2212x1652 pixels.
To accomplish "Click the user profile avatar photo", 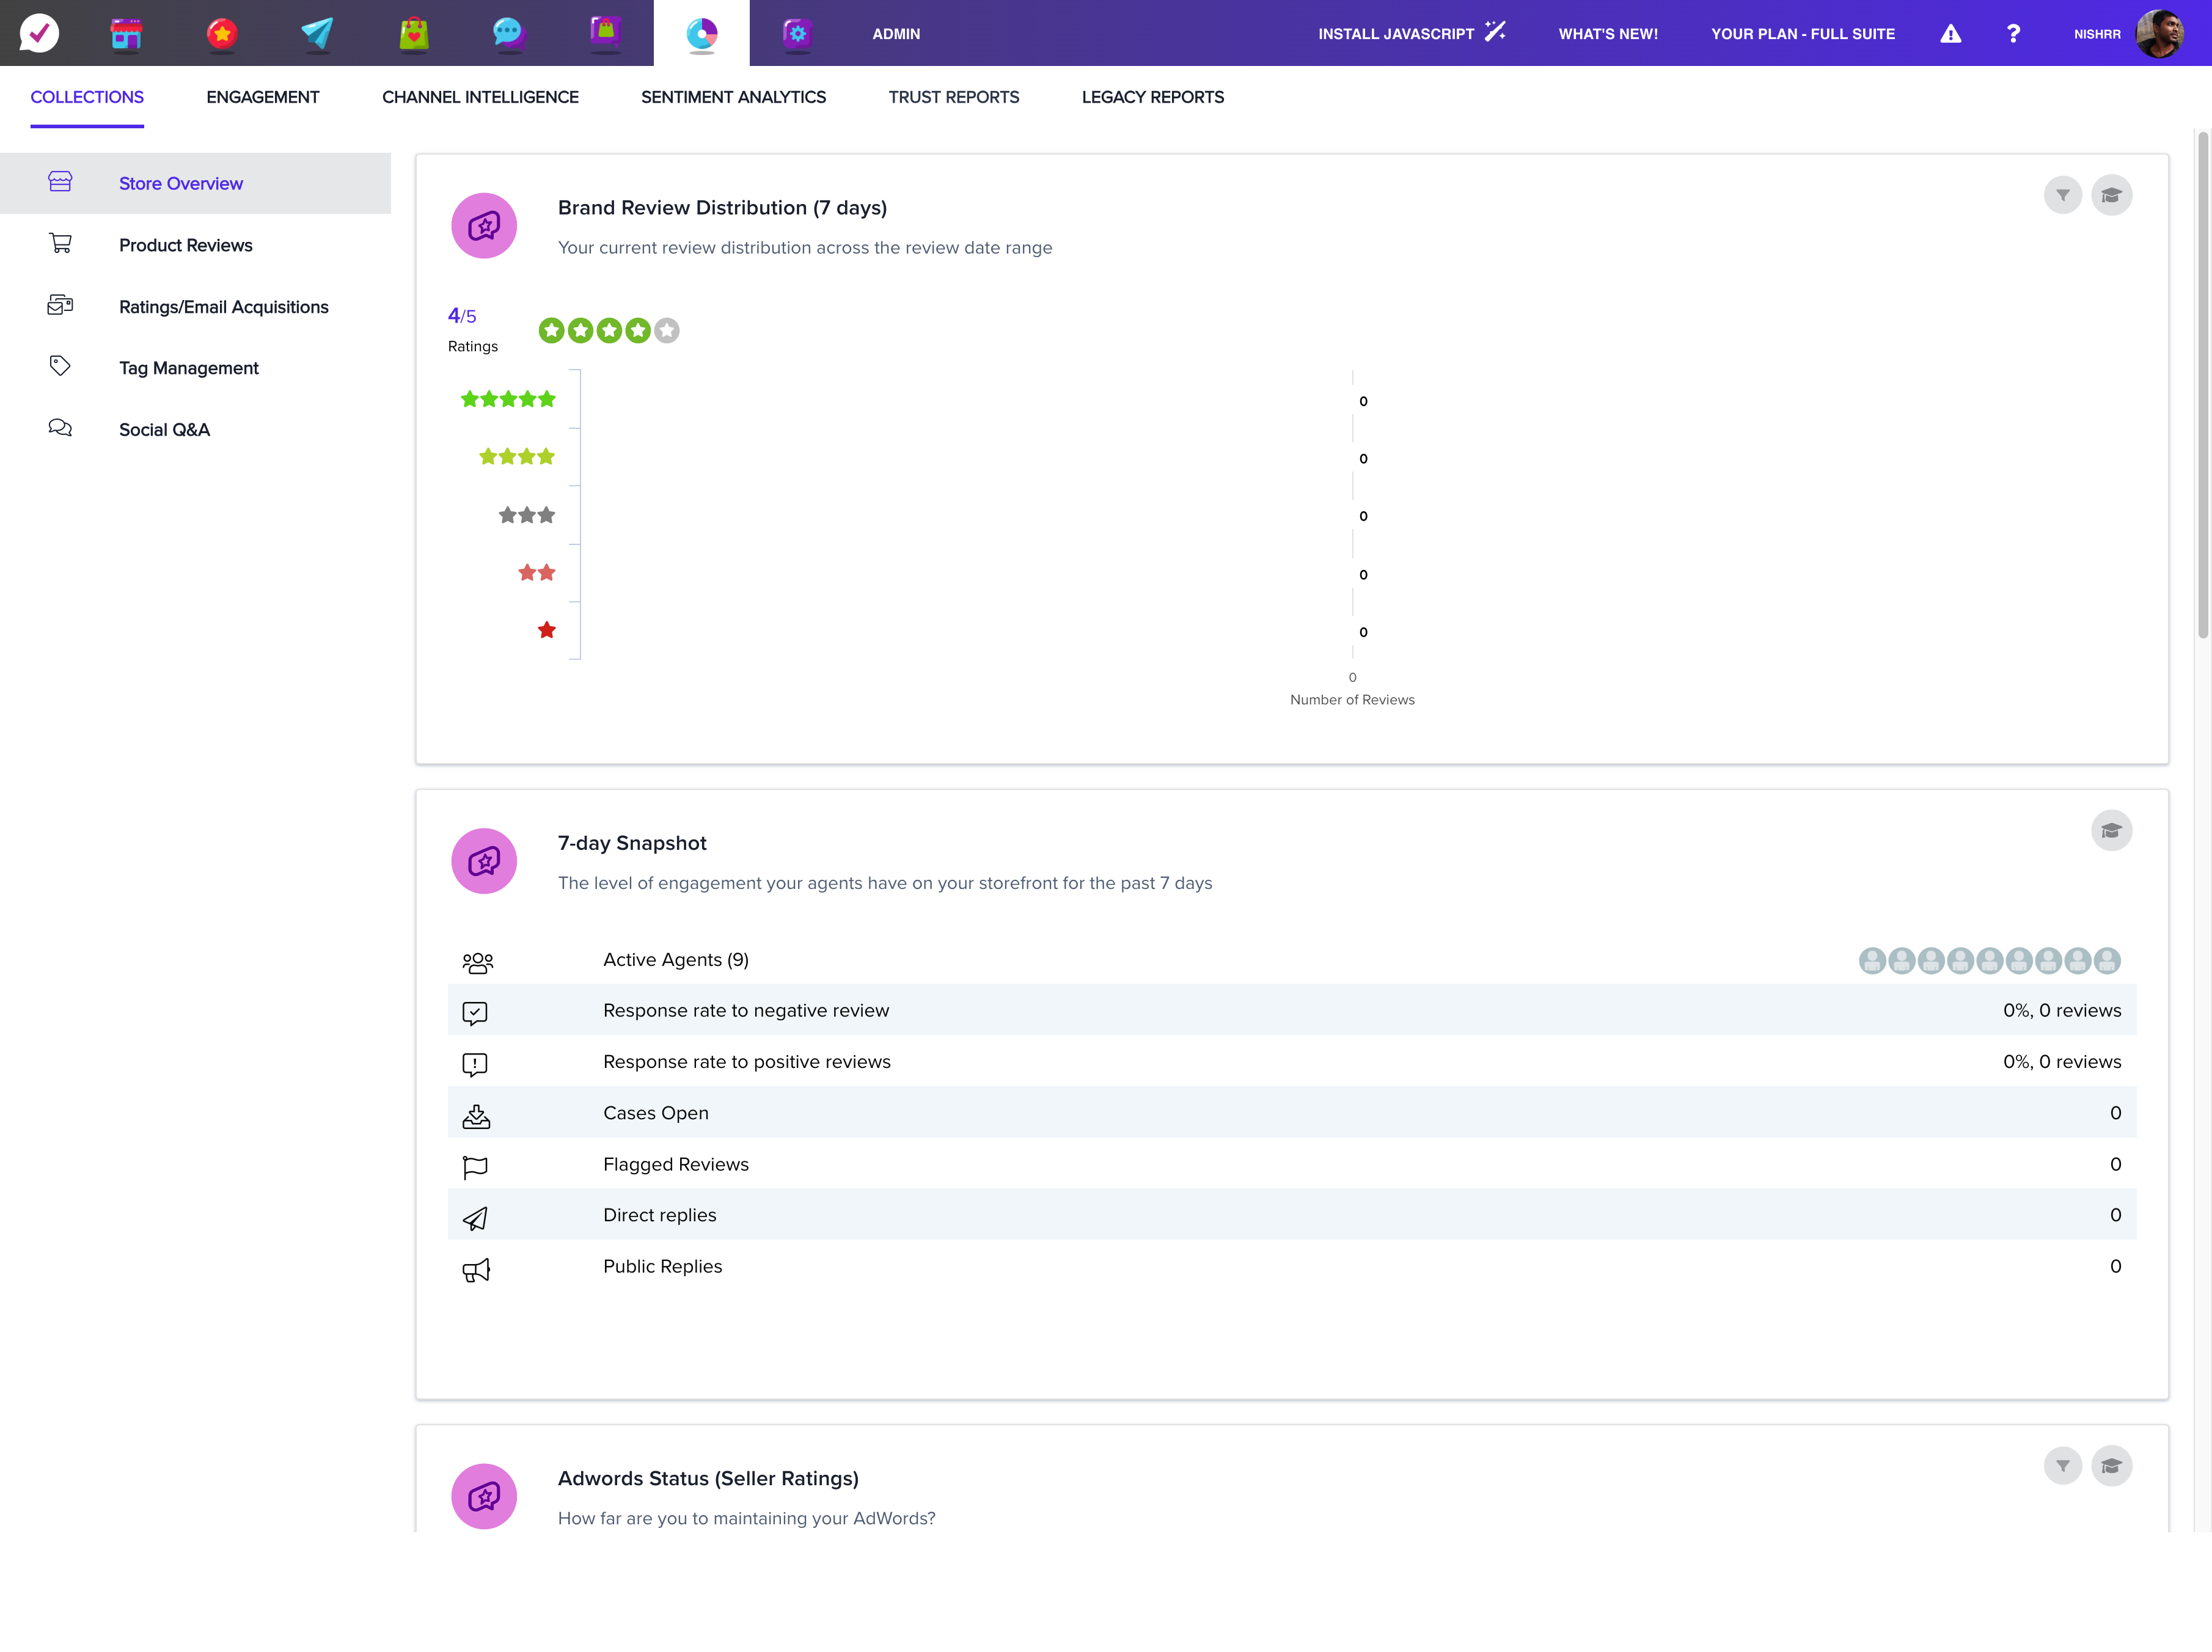I will [2159, 34].
